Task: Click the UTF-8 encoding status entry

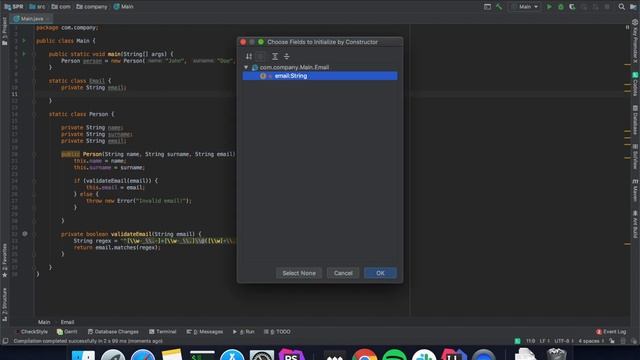Action: (563, 341)
